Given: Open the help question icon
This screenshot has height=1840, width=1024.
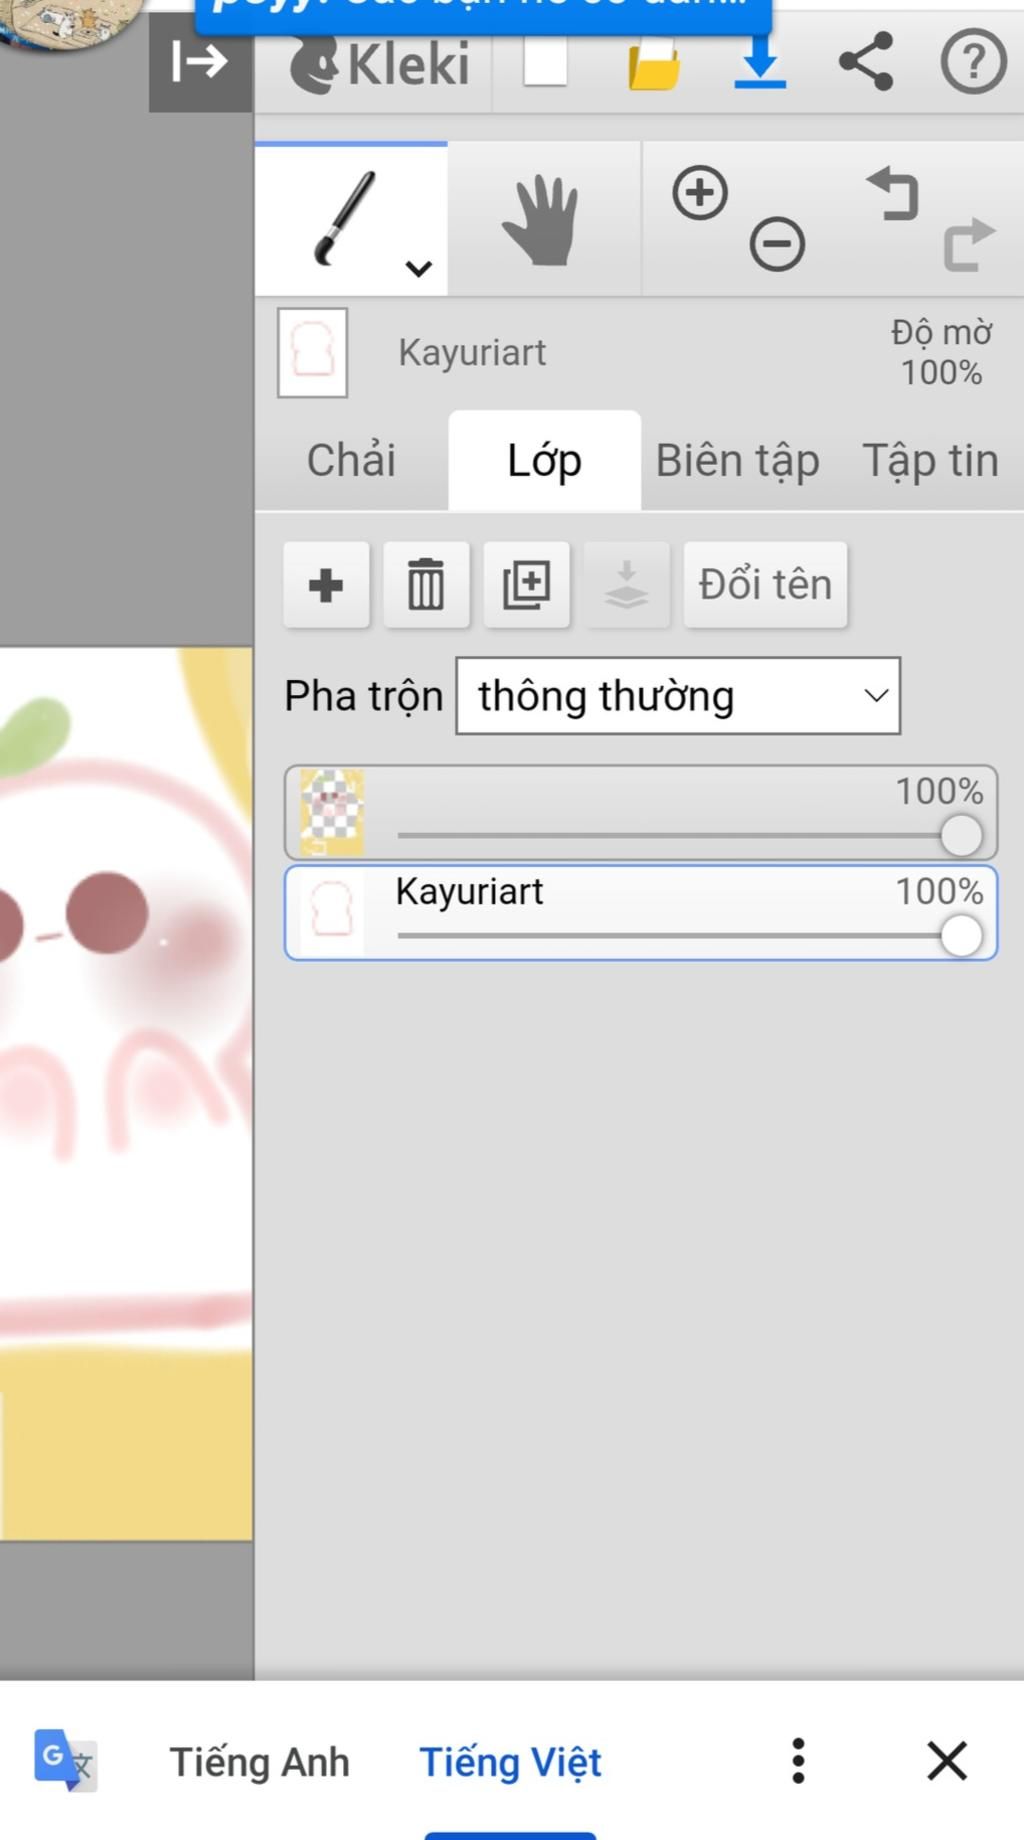Looking at the screenshot, I should coord(973,62).
